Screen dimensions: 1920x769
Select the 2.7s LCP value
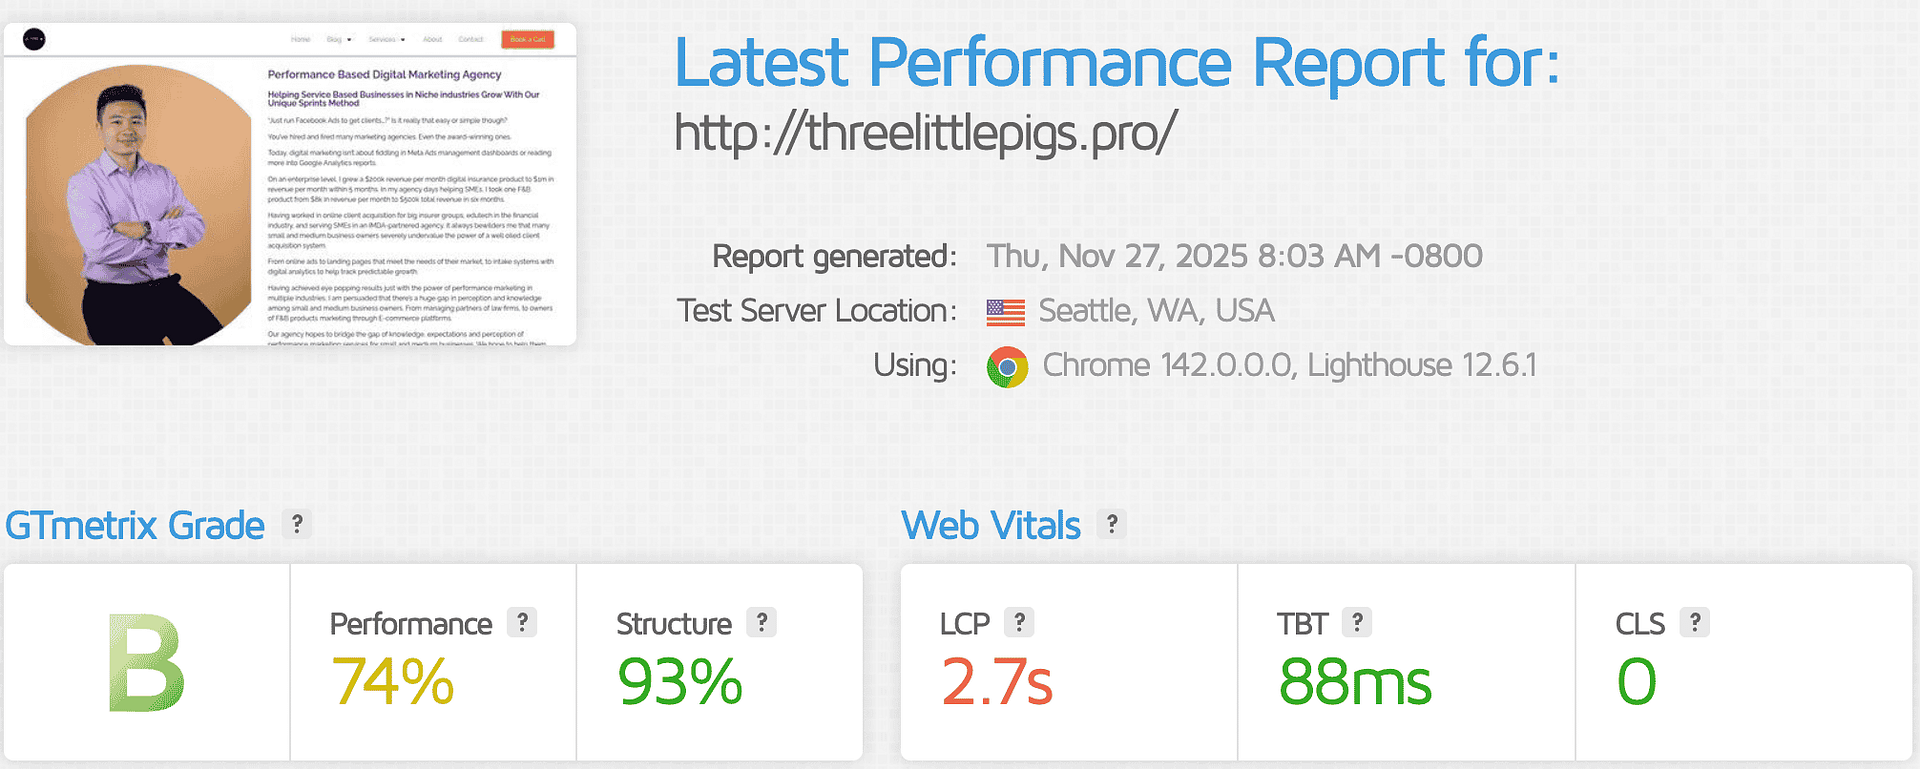pos(996,682)
